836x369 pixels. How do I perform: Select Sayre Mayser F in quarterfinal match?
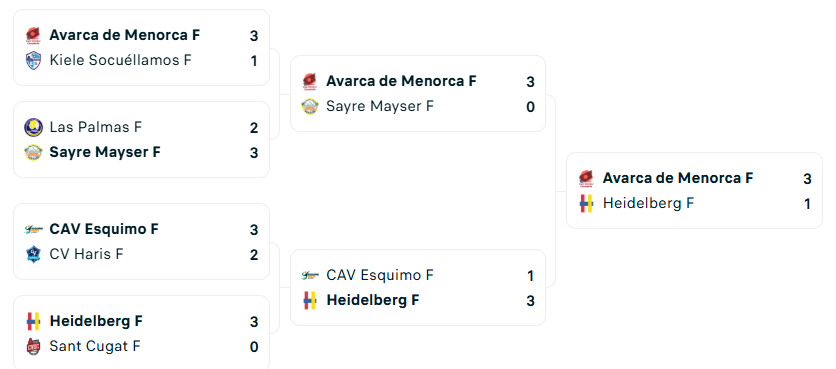click(x=105, y=153)
